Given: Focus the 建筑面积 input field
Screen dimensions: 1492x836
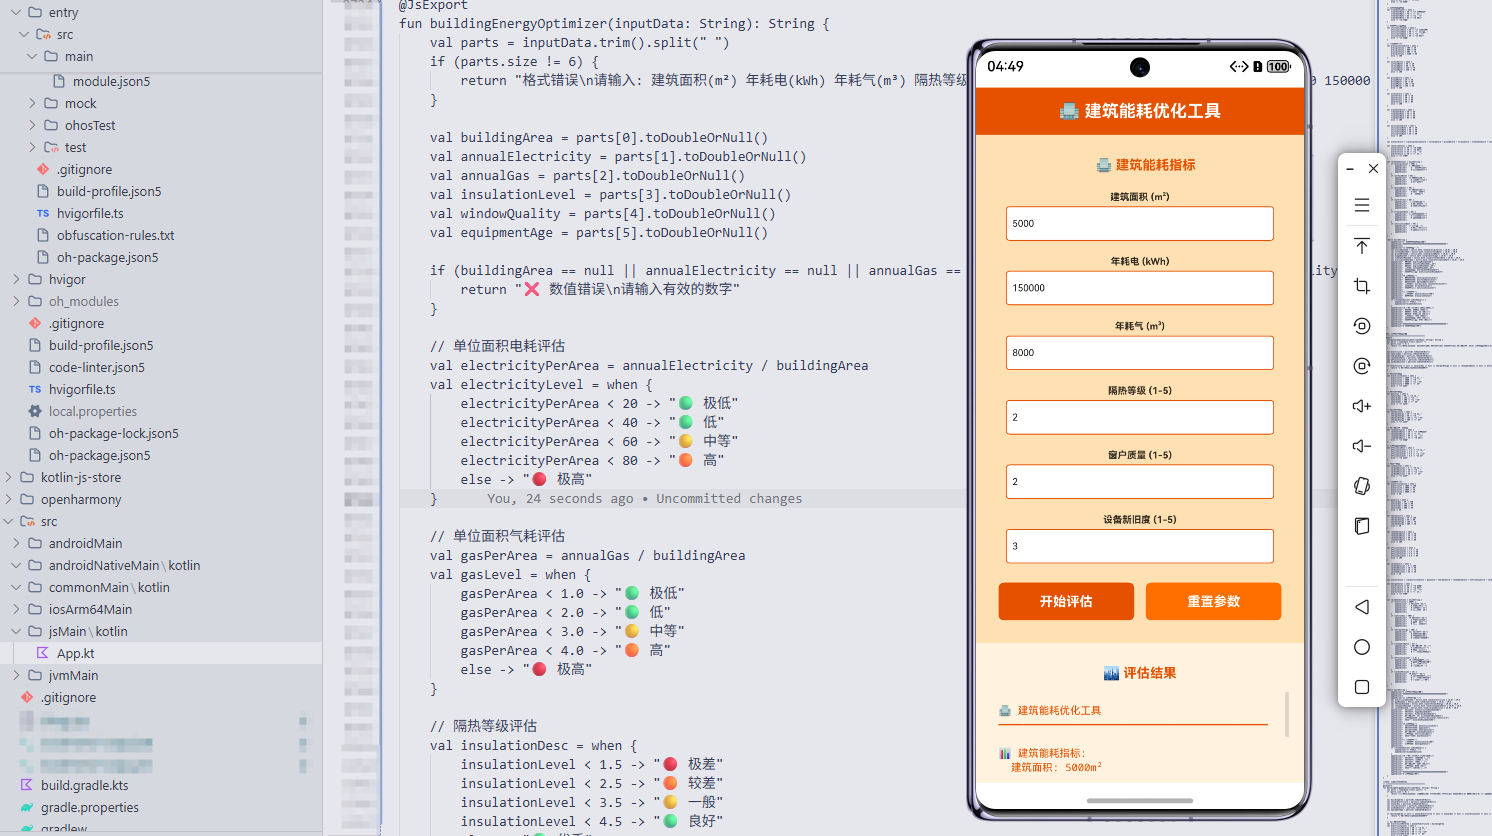Looking at the screenshot, I should [1139, 223].
